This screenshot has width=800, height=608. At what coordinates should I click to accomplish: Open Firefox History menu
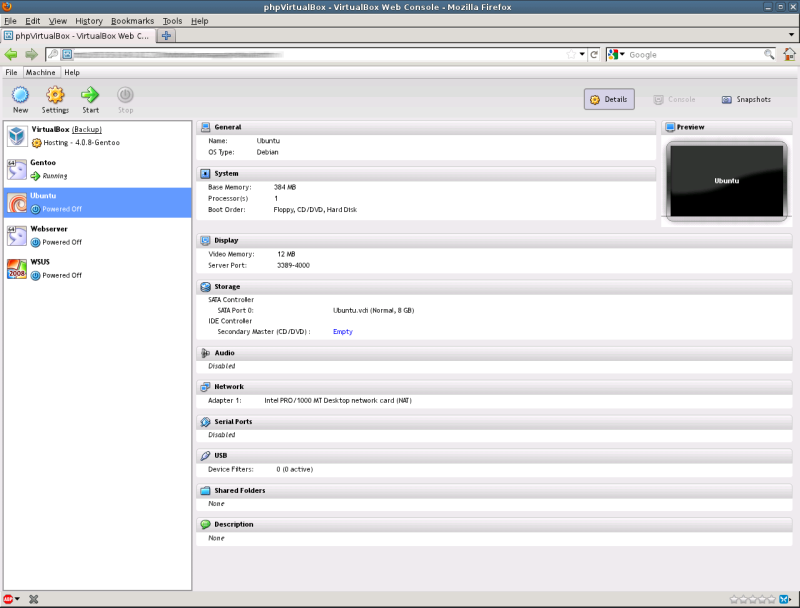tap(89, 21)
